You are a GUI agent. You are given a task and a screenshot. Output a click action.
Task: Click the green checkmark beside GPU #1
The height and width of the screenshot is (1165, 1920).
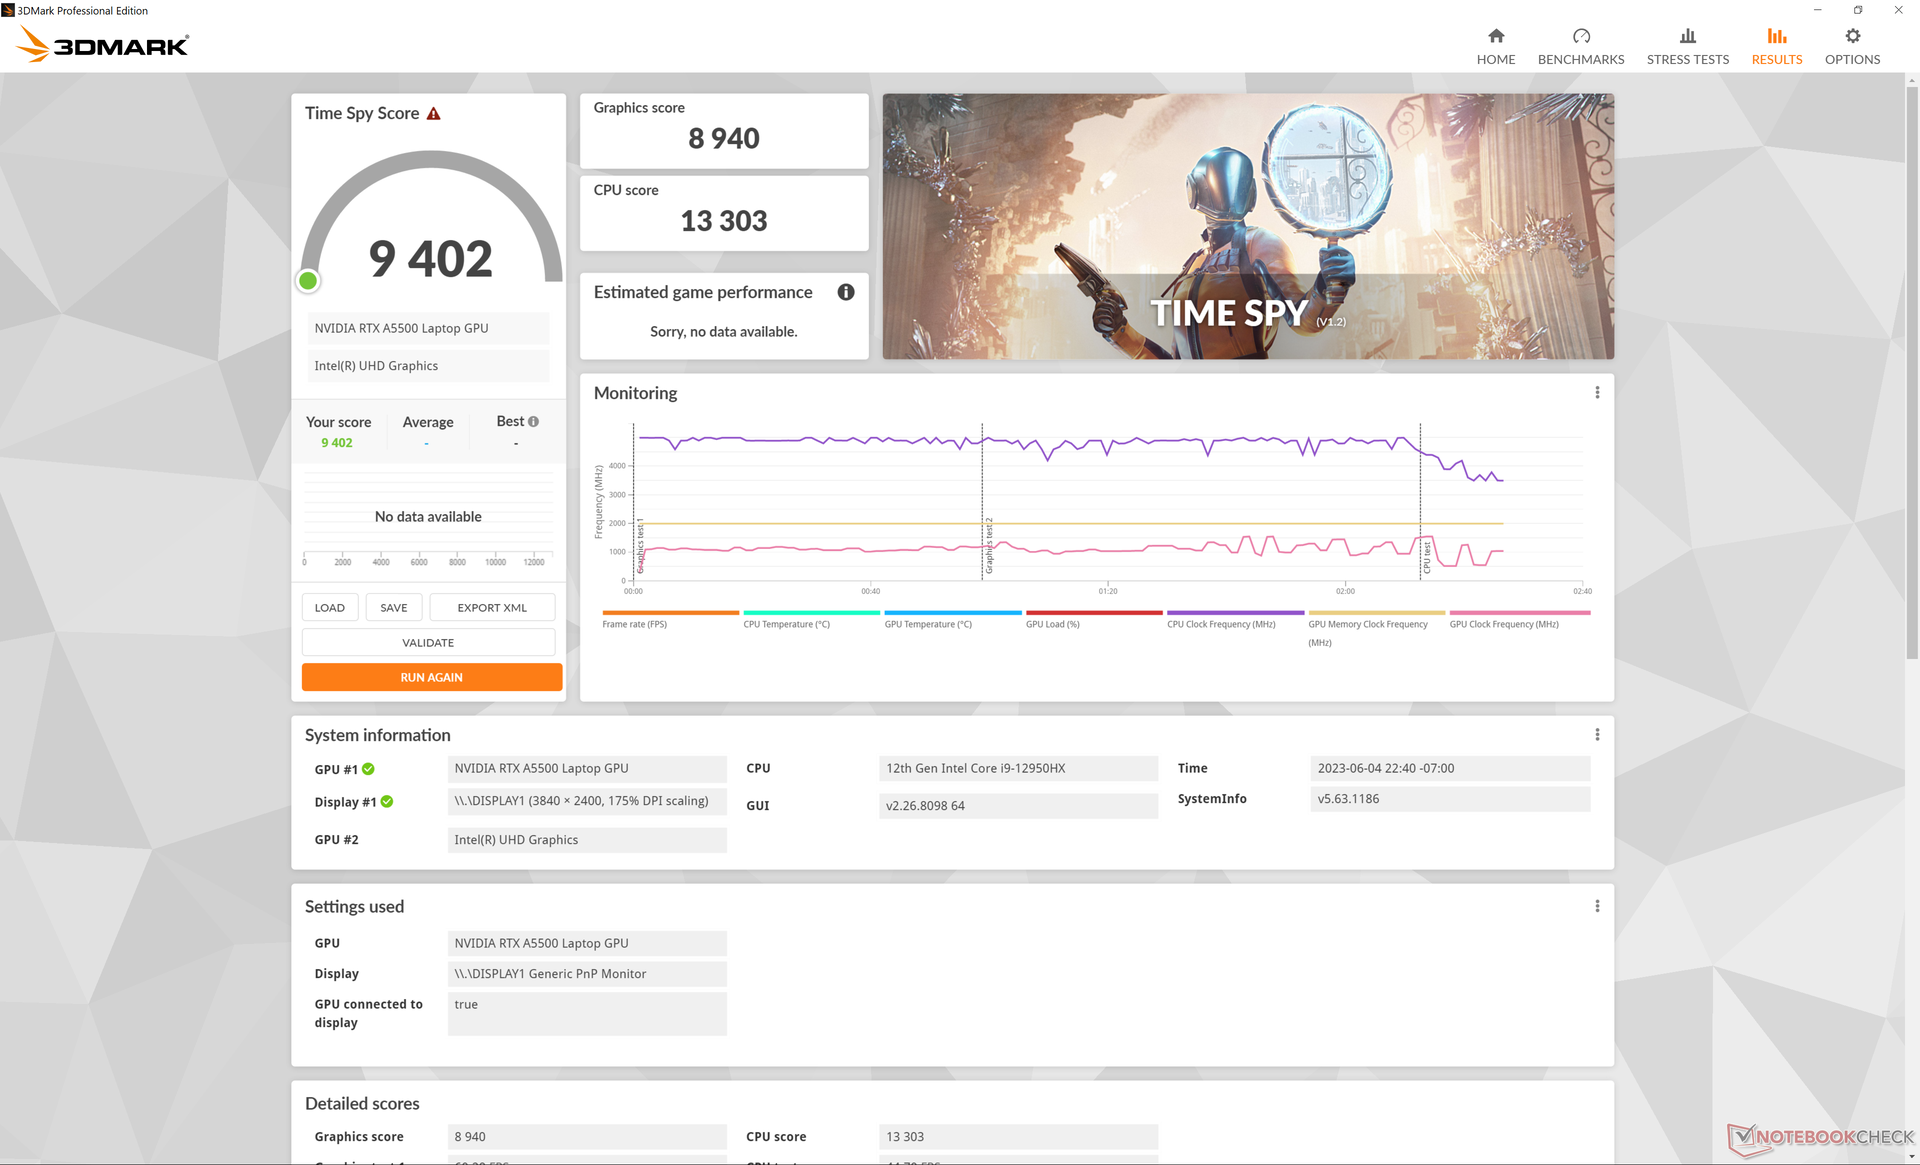(368, 769)
